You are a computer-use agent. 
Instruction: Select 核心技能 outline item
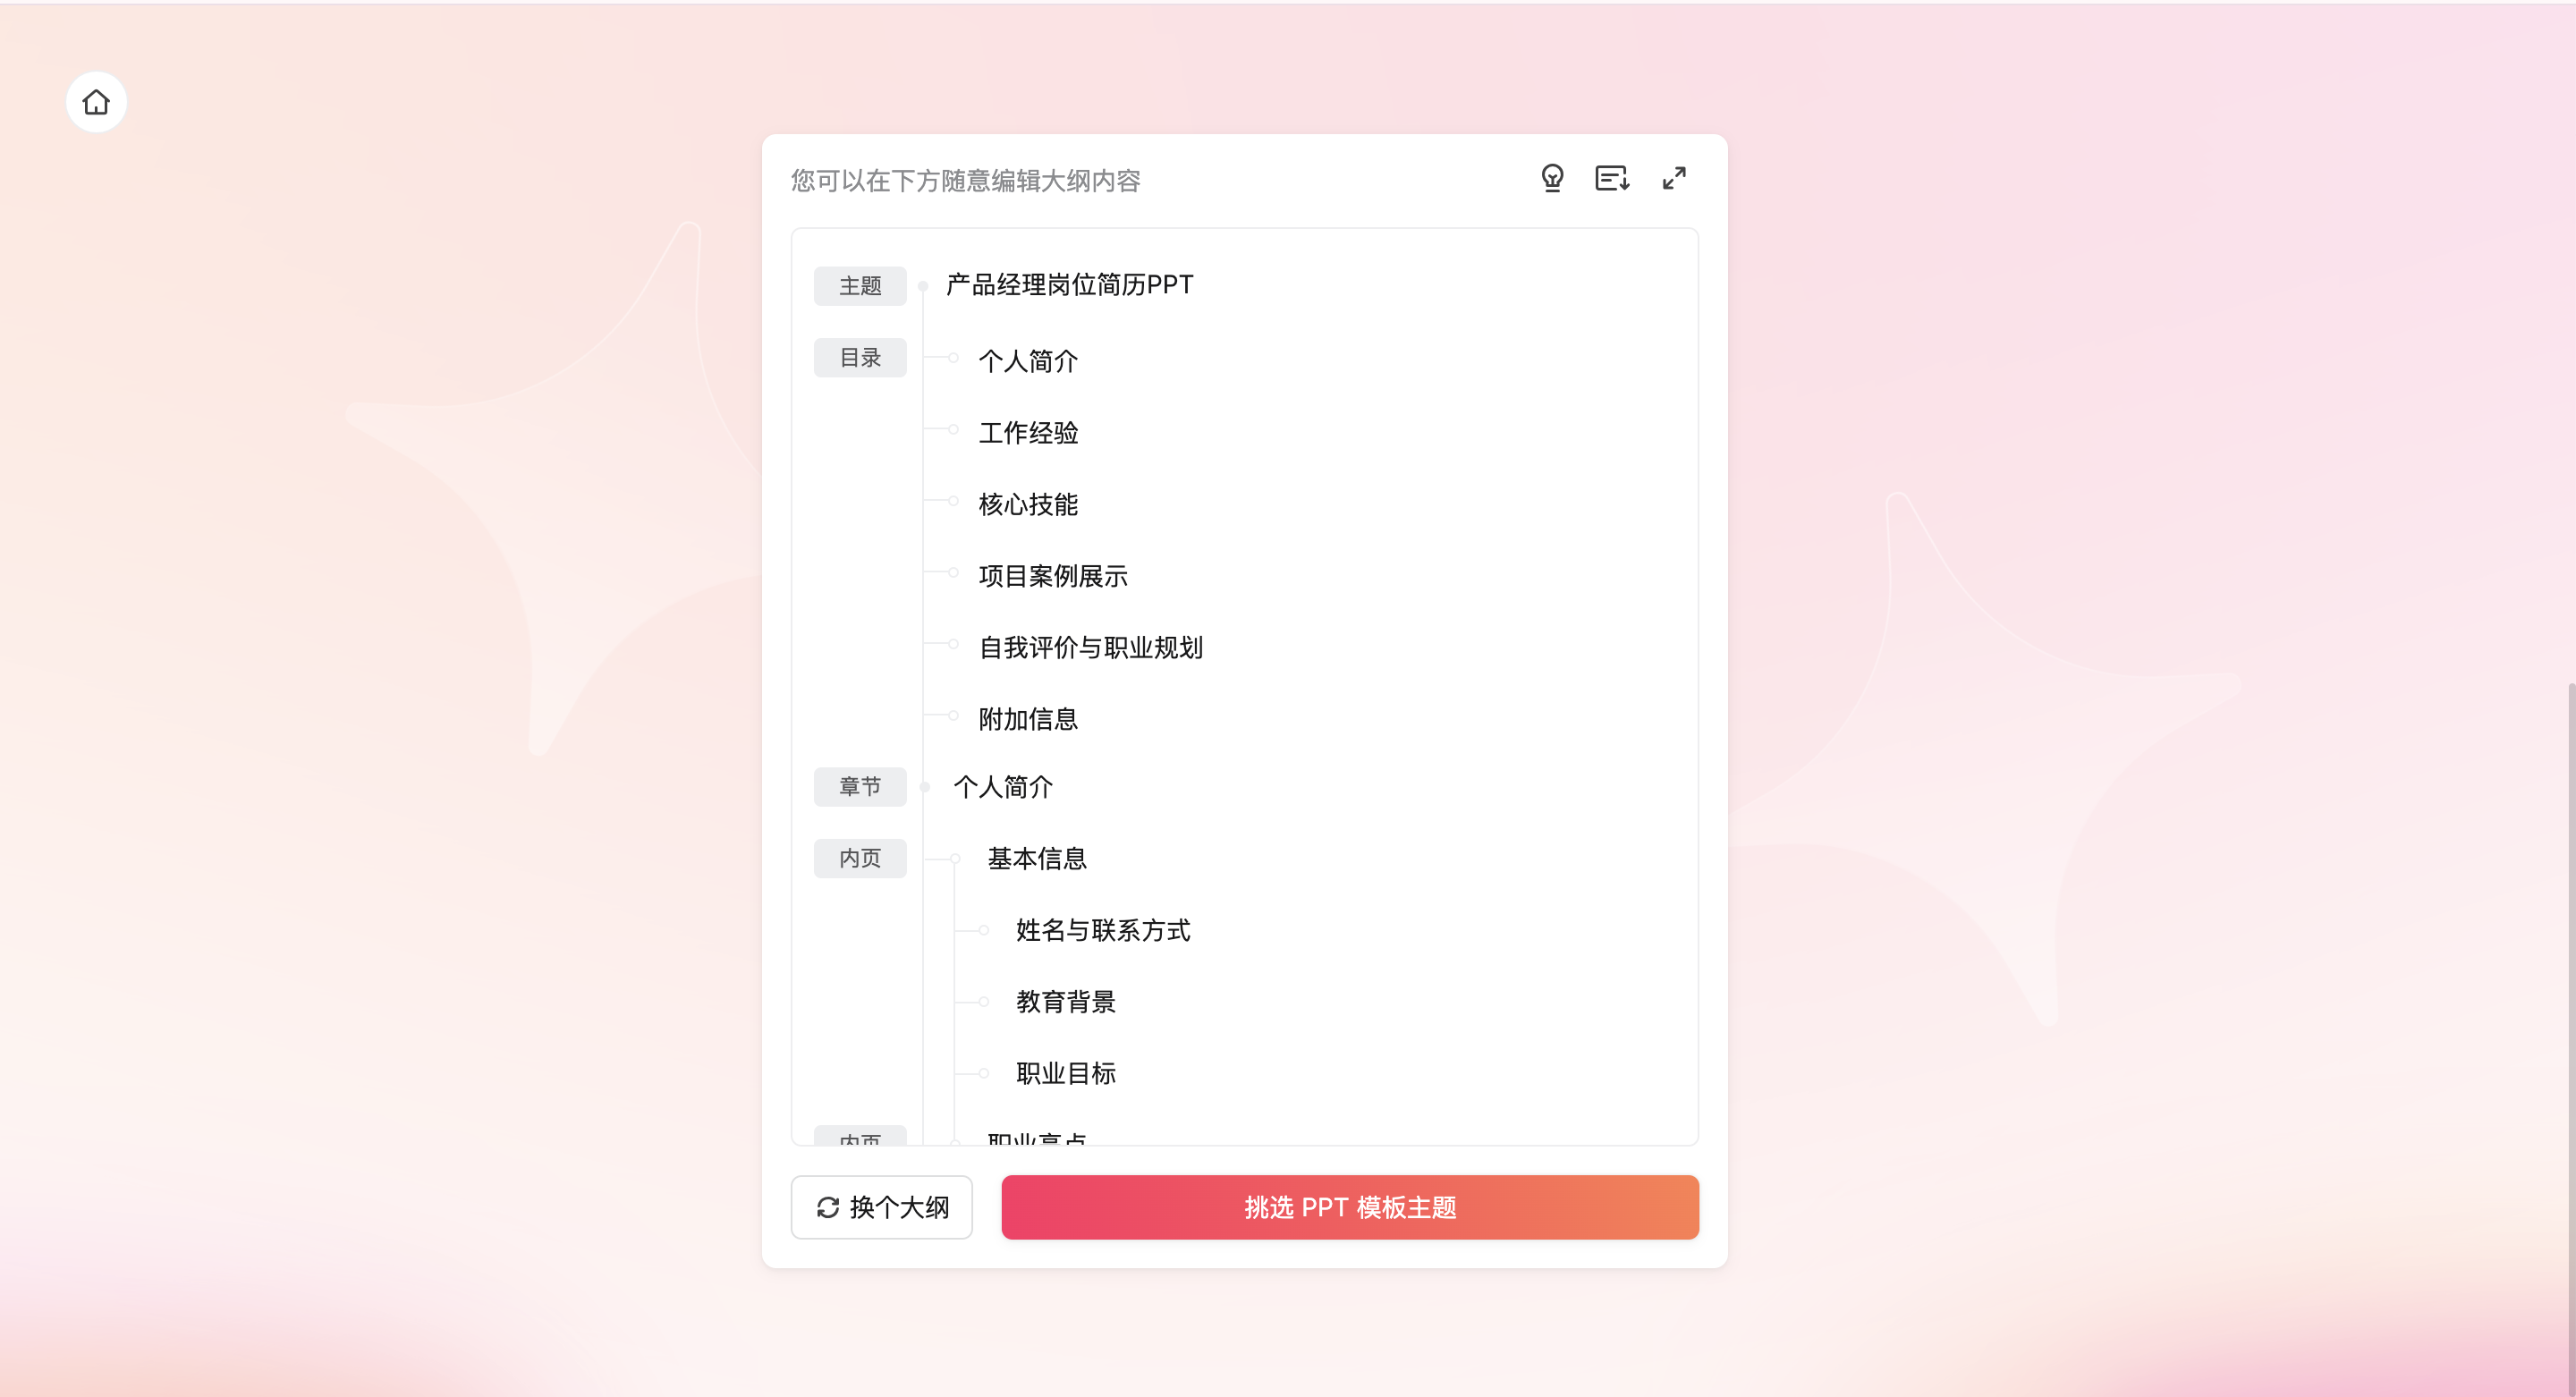click(x=1028, y=505)
